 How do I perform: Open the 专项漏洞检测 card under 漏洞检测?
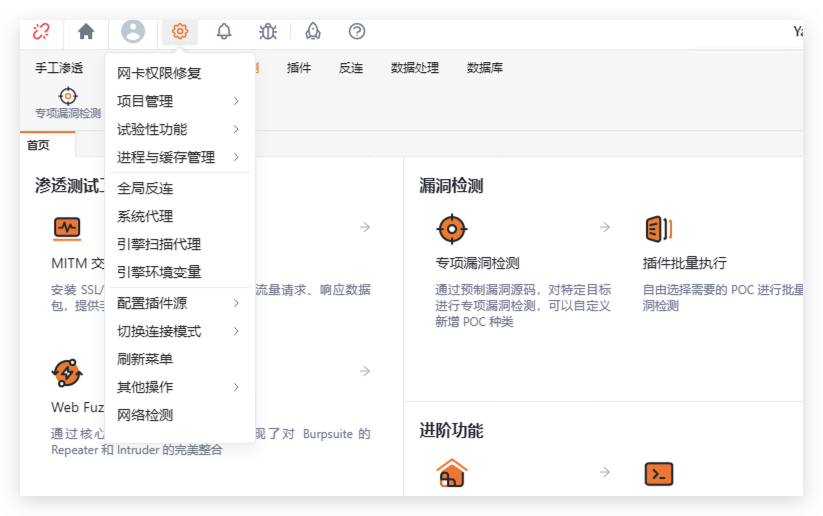click(x=477, y=263)
